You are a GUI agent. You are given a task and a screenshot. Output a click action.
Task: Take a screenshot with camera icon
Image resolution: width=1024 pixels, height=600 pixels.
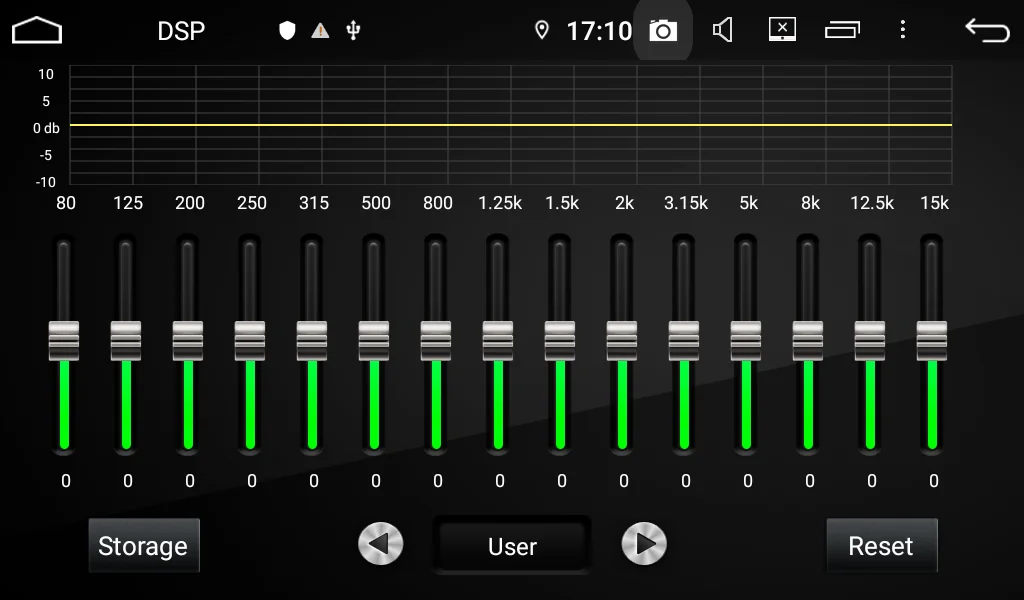[x=662, y=31]
